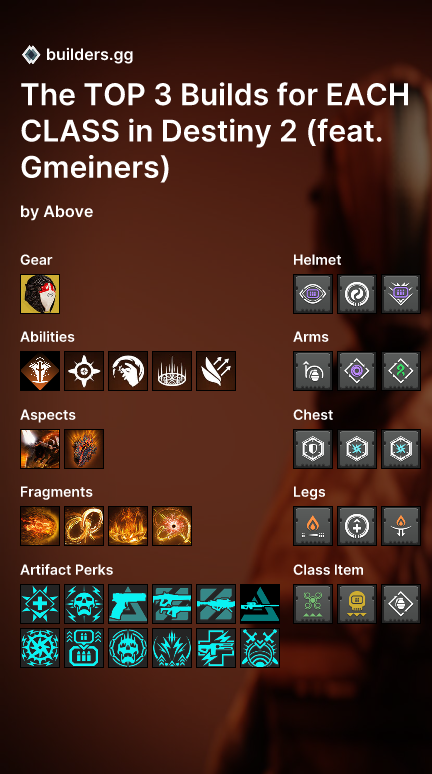Click the first helmet mod with eye icon
The image size is (432, 774).
tap(313, 294)
